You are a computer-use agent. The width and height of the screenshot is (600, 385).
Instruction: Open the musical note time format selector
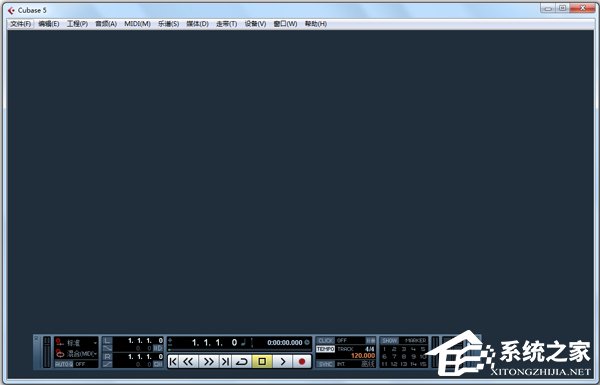pyautogui.click(x=243, y=342)
